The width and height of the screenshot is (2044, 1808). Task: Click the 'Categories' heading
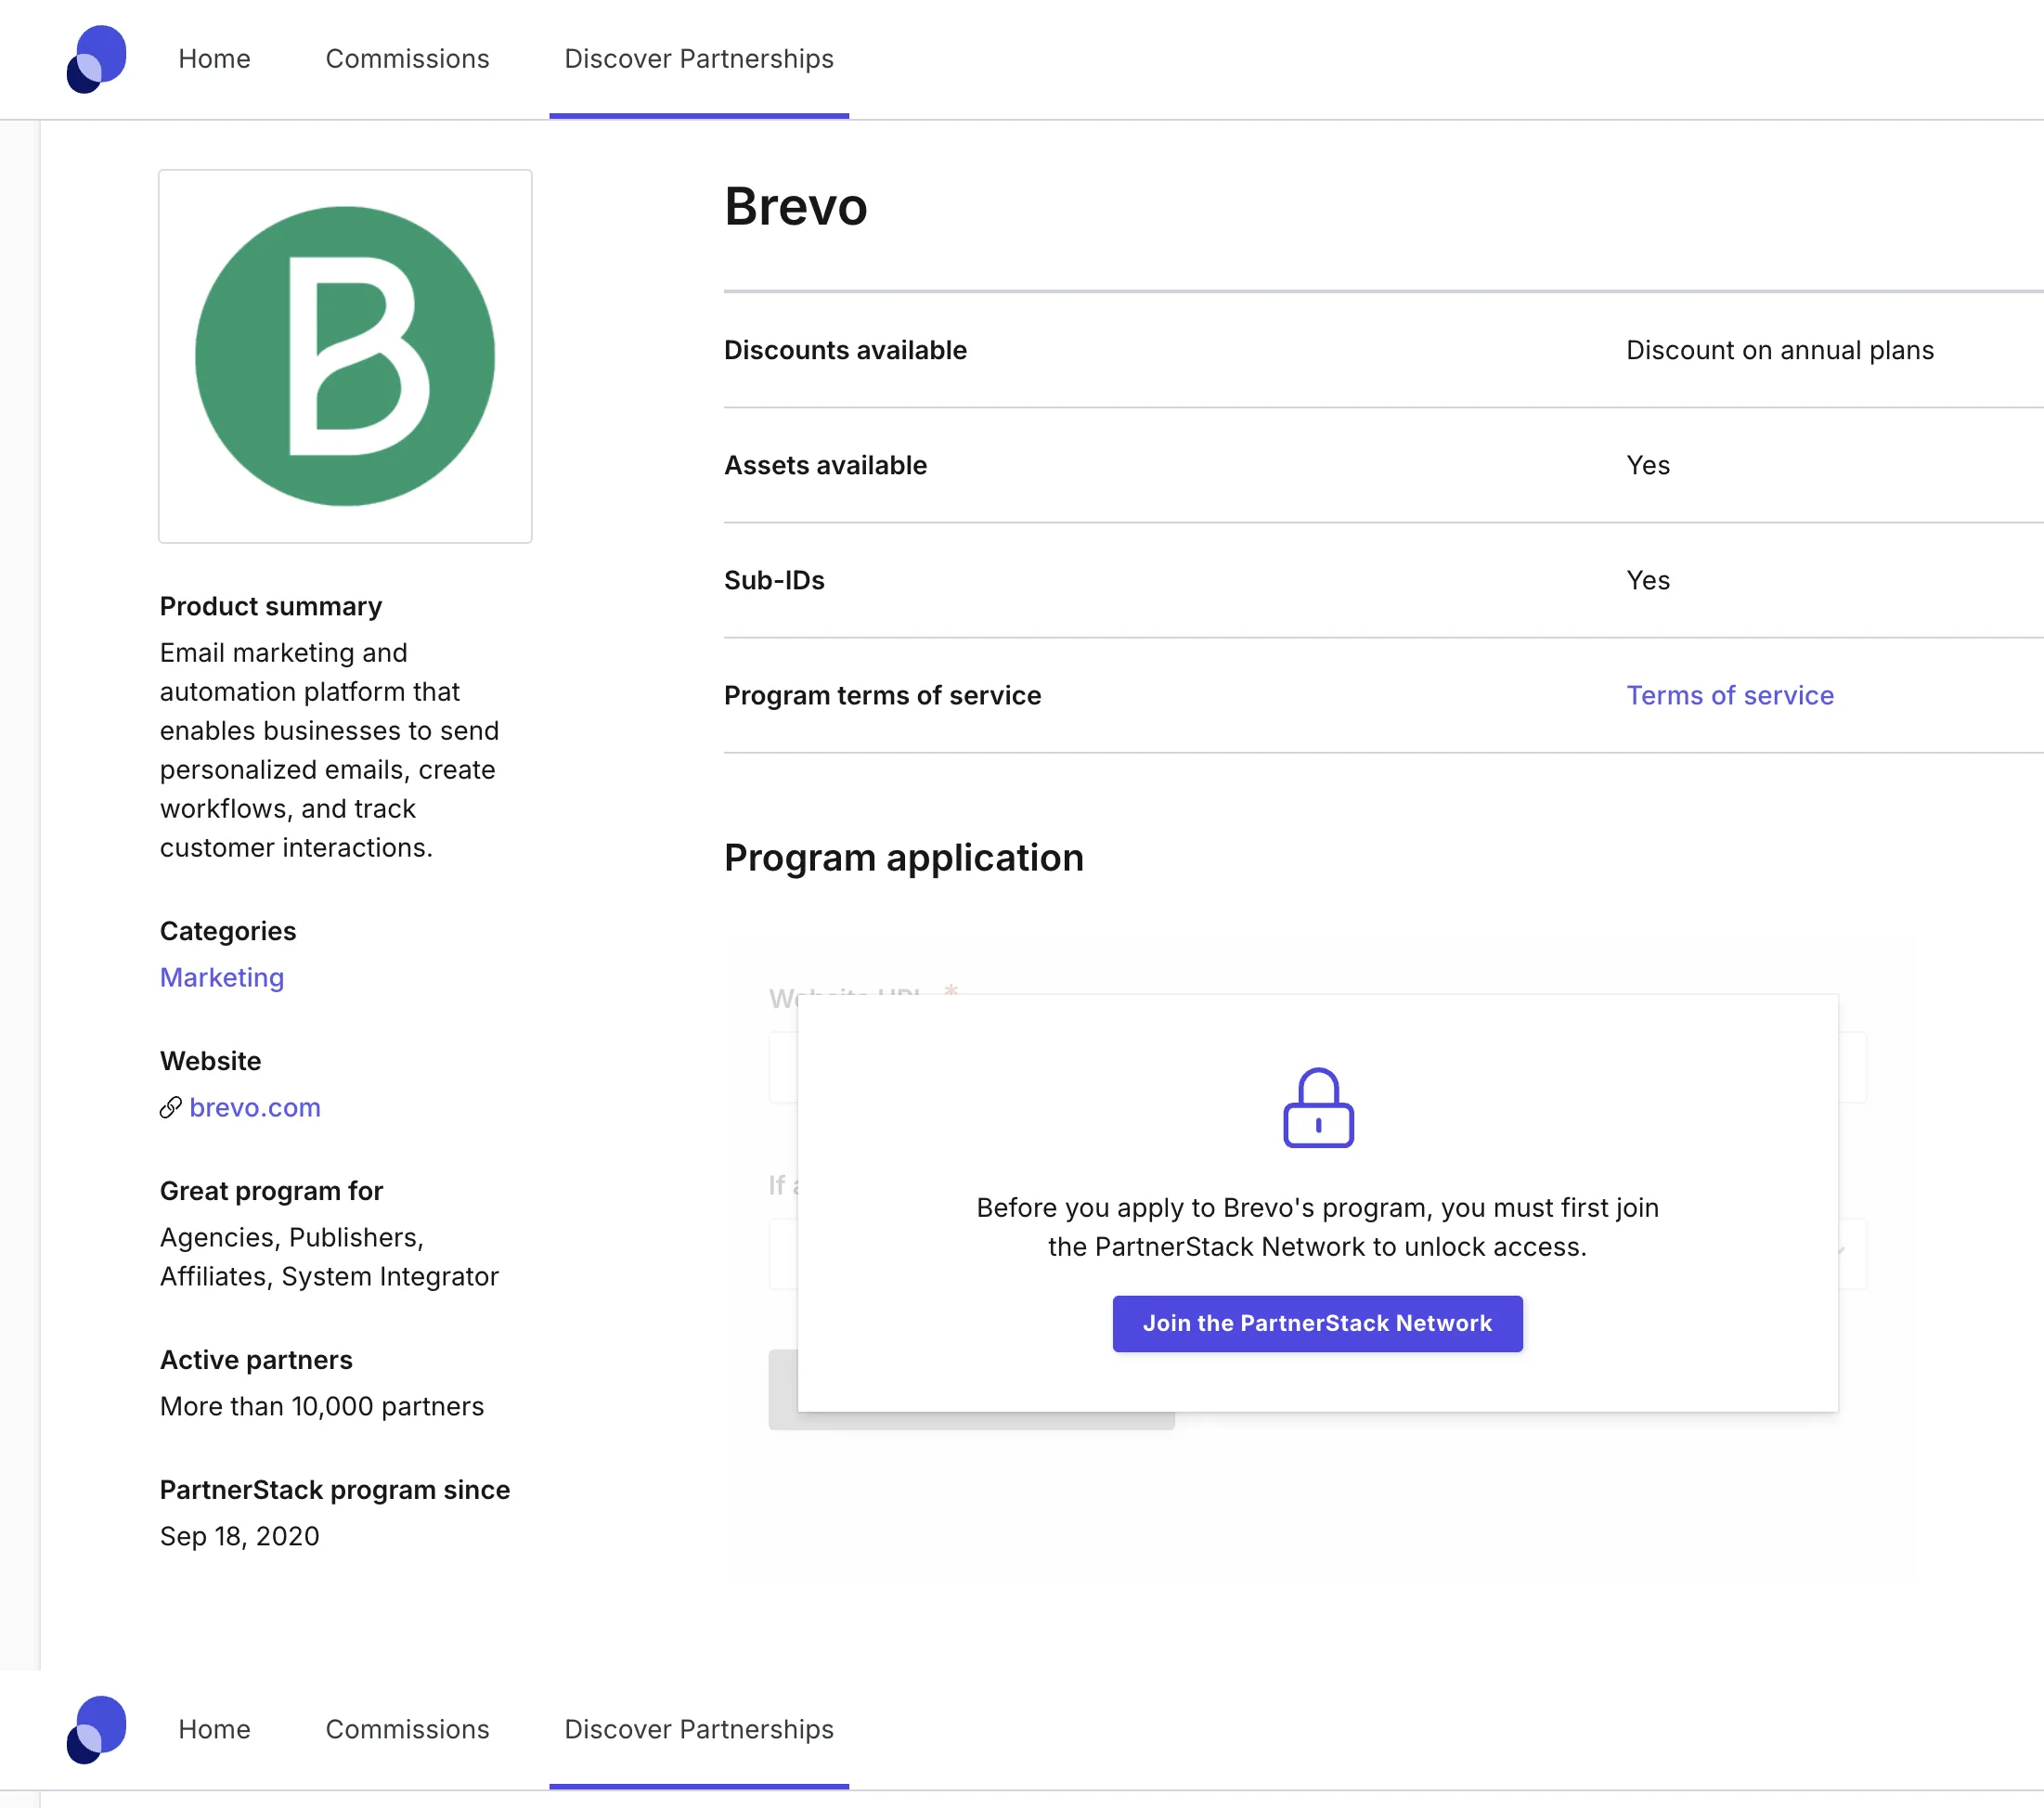point(228,931)
